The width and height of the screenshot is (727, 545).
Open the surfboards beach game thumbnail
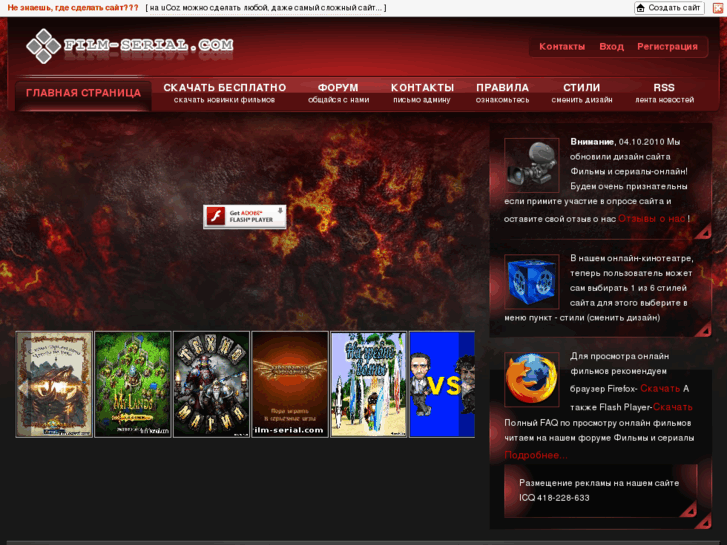click(369, 384)
